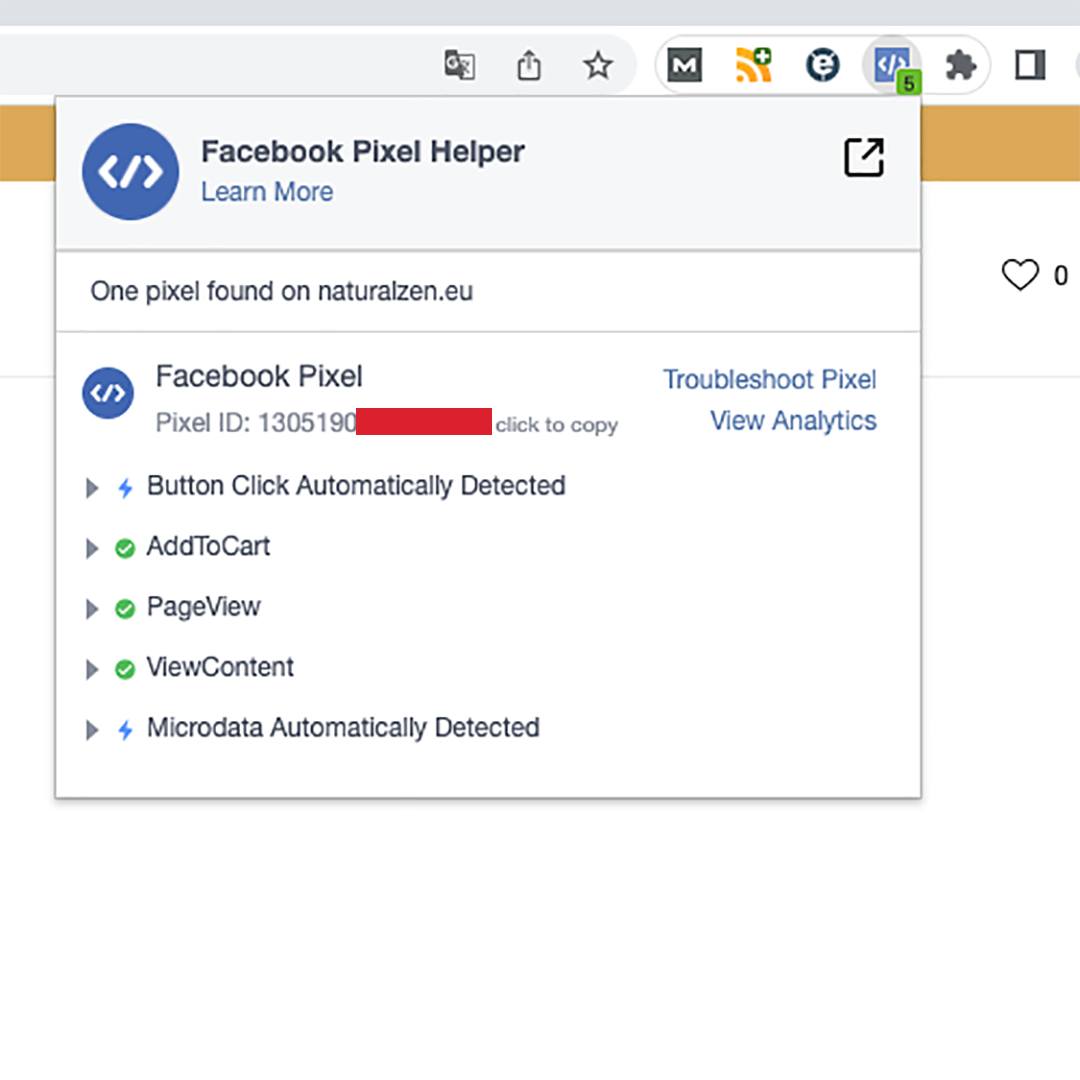Image resolution: width=1080 pixels, height=1080 pixels.
Task: Open the View Analytics link
Action: 793,420
